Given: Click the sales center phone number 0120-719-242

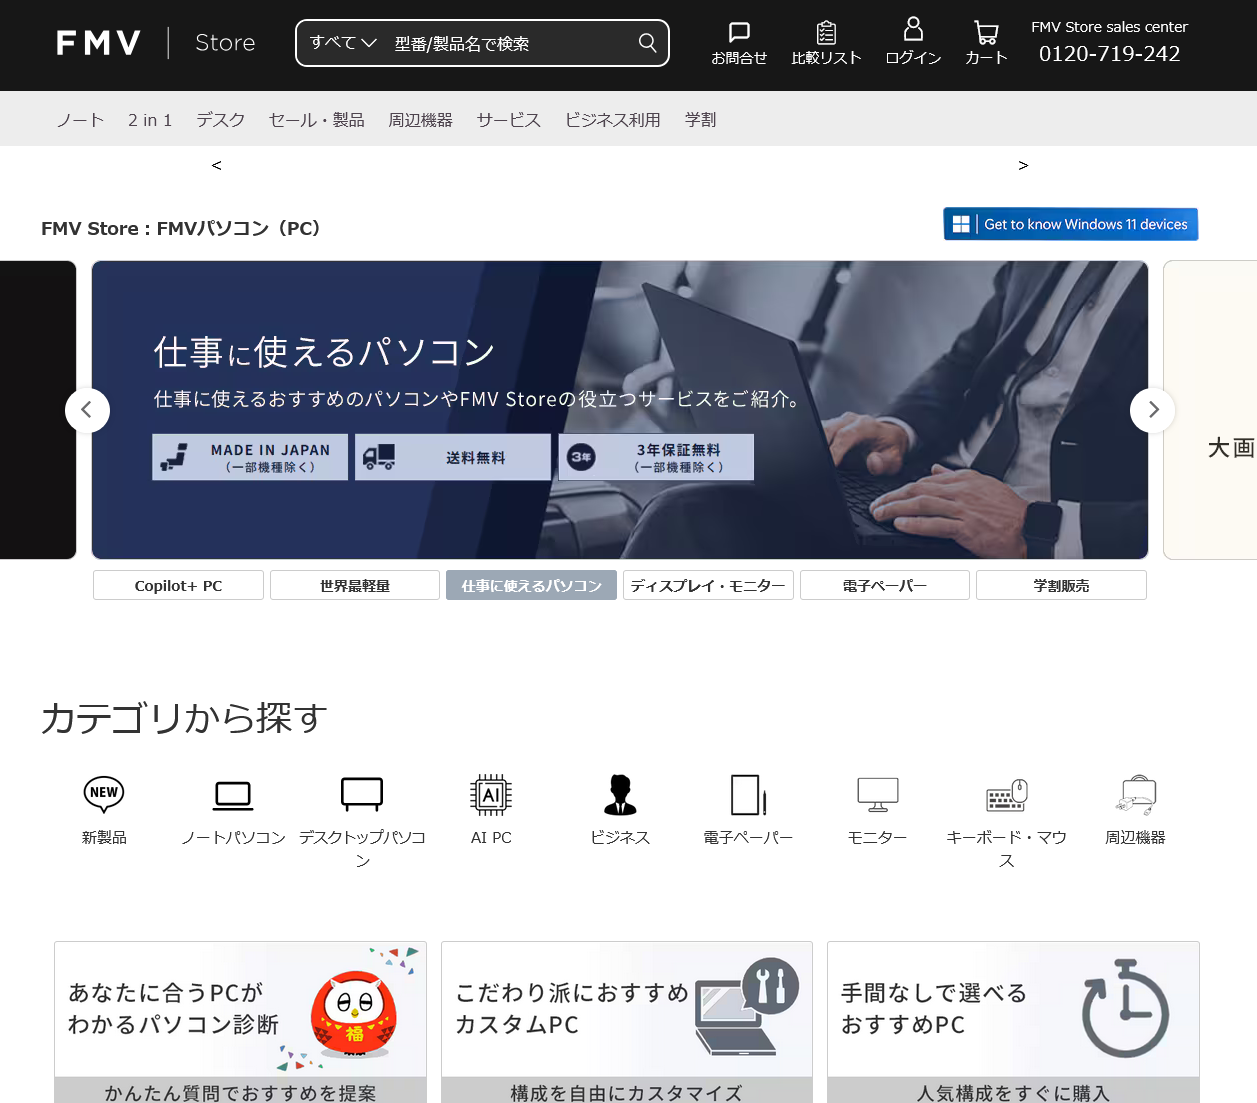Looking at the screenshot, I should pyautogui.click(x=1110, y=54).
